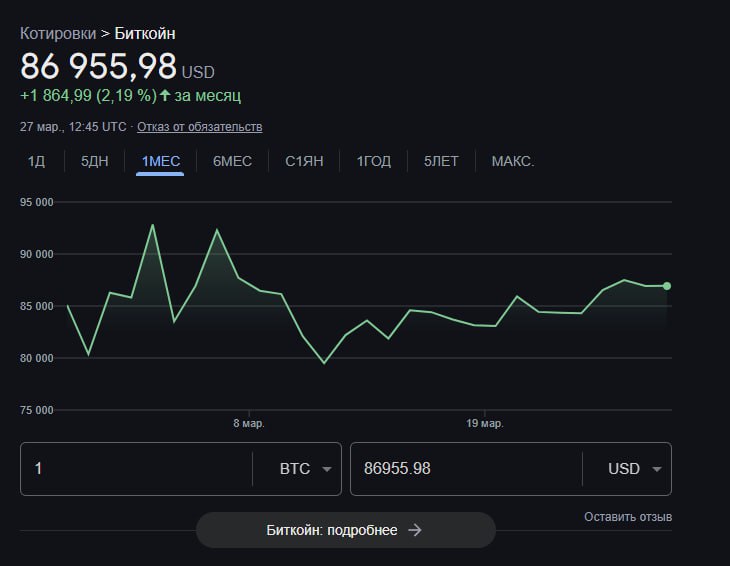
Task: Click the 85 000 axis label
Action: click(37, 306)
